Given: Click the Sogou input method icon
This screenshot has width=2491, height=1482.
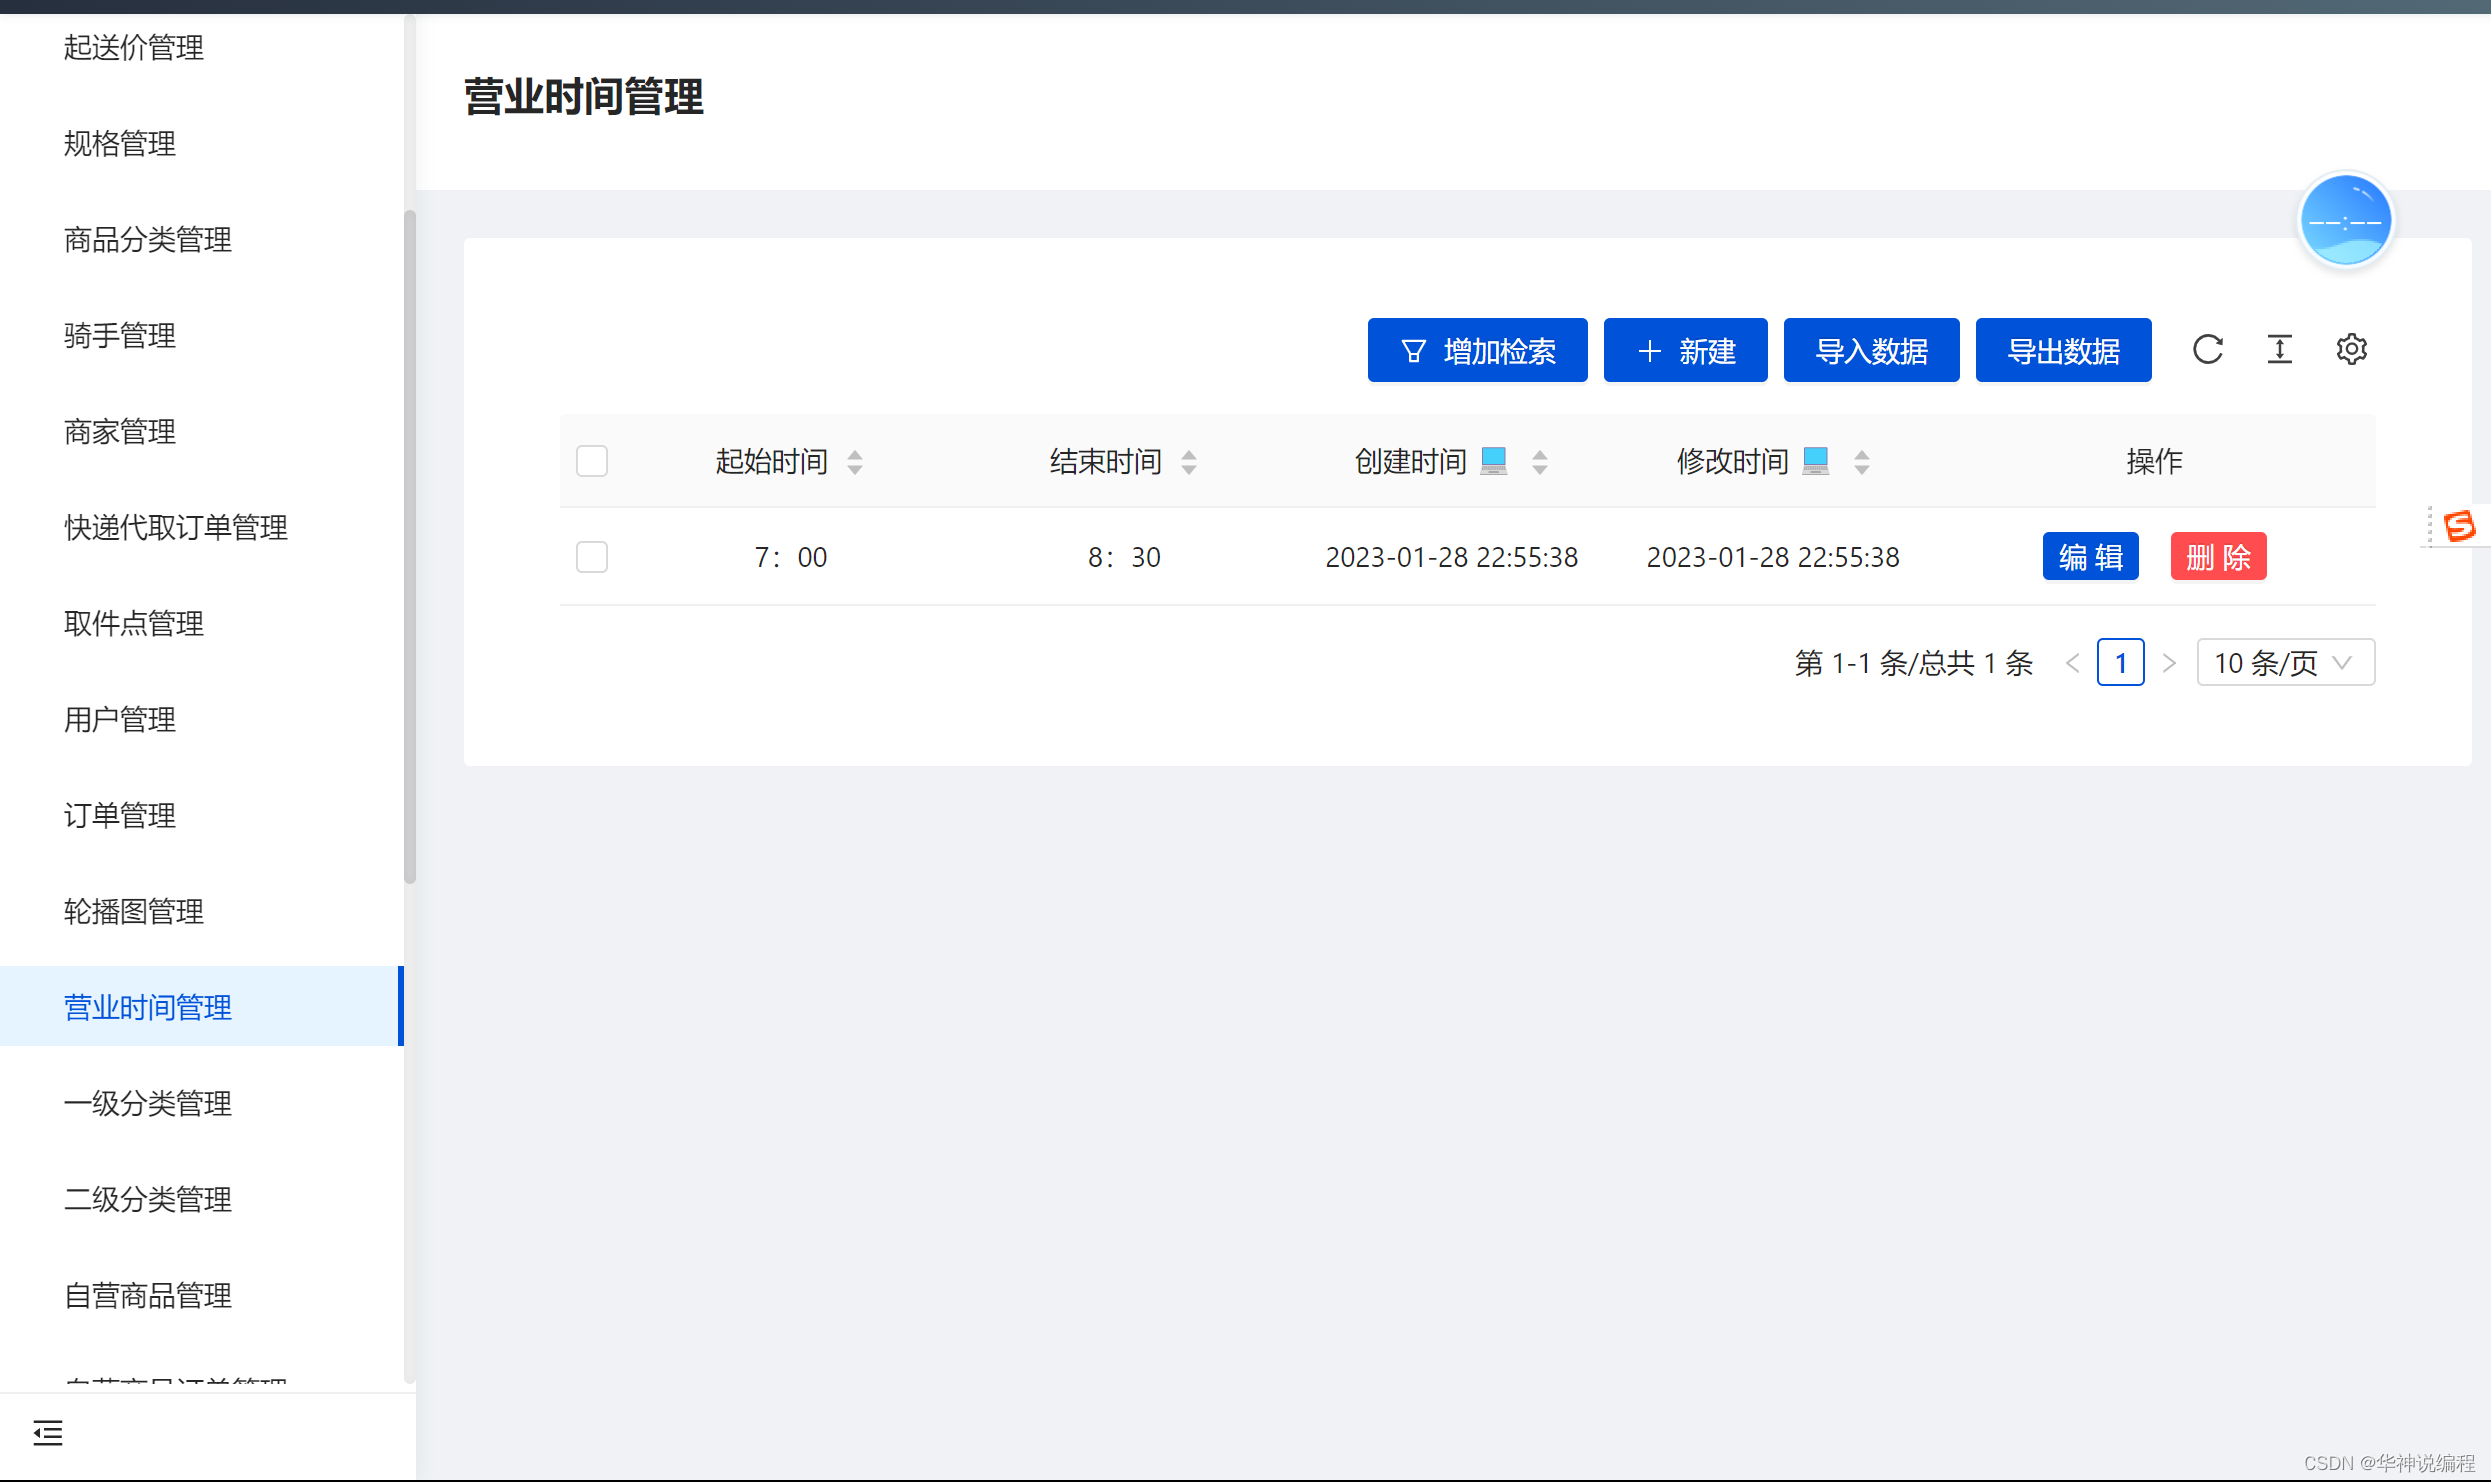Looking at the screenshot, I should pyautogui.click(x=2459, y=525).
